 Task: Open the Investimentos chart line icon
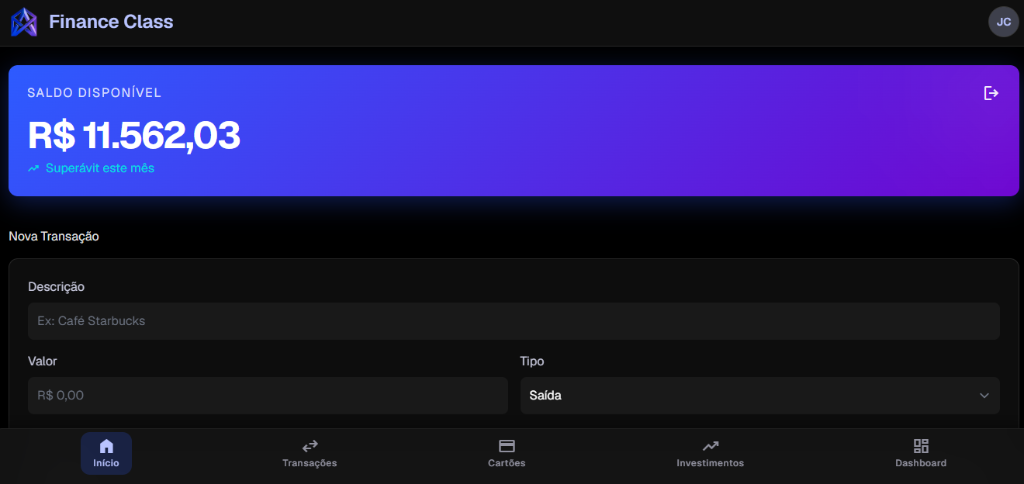pos(710,446)
